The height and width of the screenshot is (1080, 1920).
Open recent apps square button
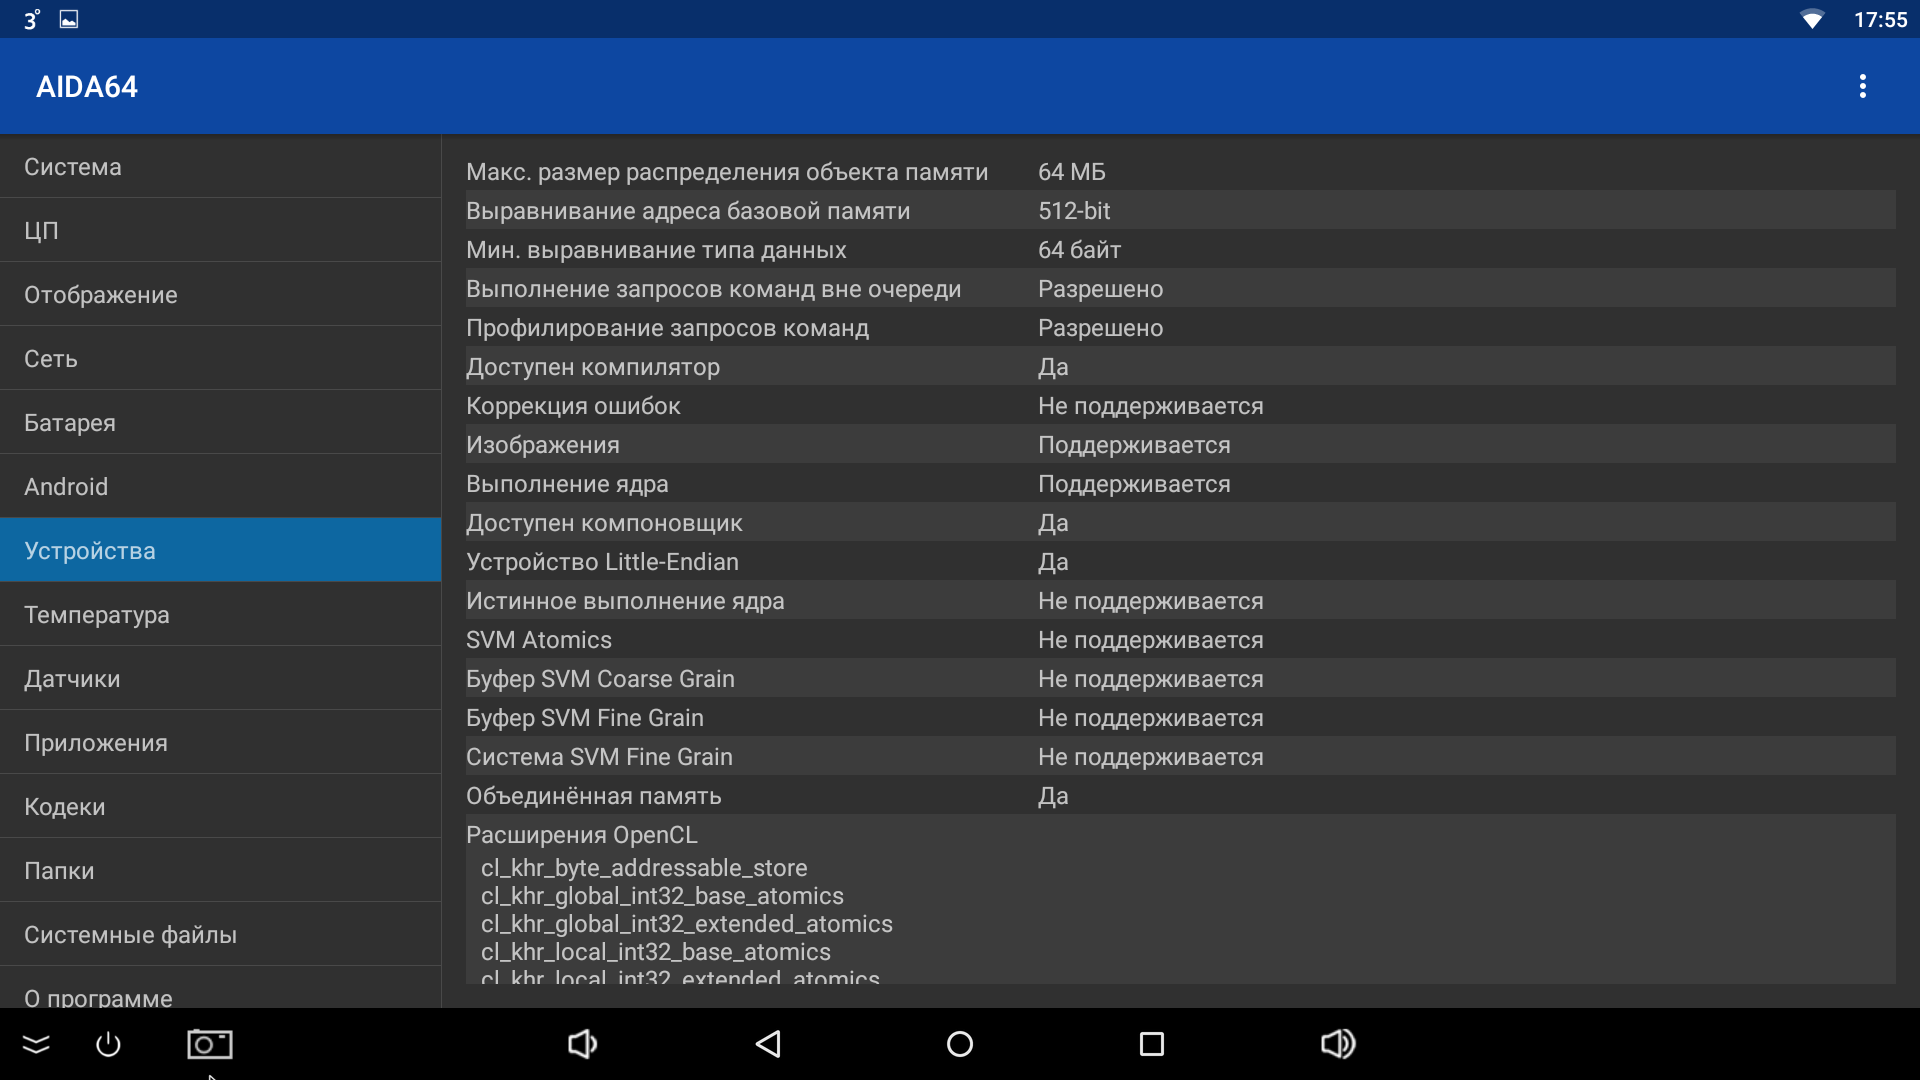tap(1152, 1044)
